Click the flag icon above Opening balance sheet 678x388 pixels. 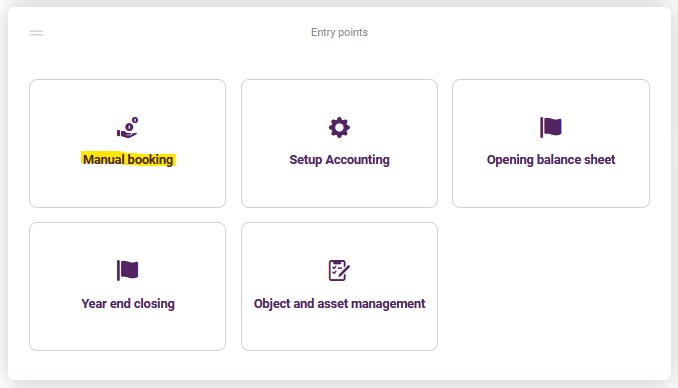click(x=551, y=127)
